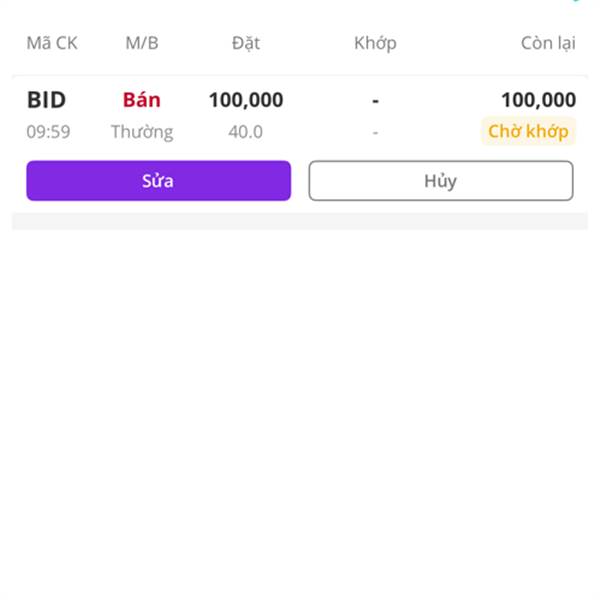This screenshot has width=600, height=600.
Task: Click the order price 40.0
Action: coord(245,131)
